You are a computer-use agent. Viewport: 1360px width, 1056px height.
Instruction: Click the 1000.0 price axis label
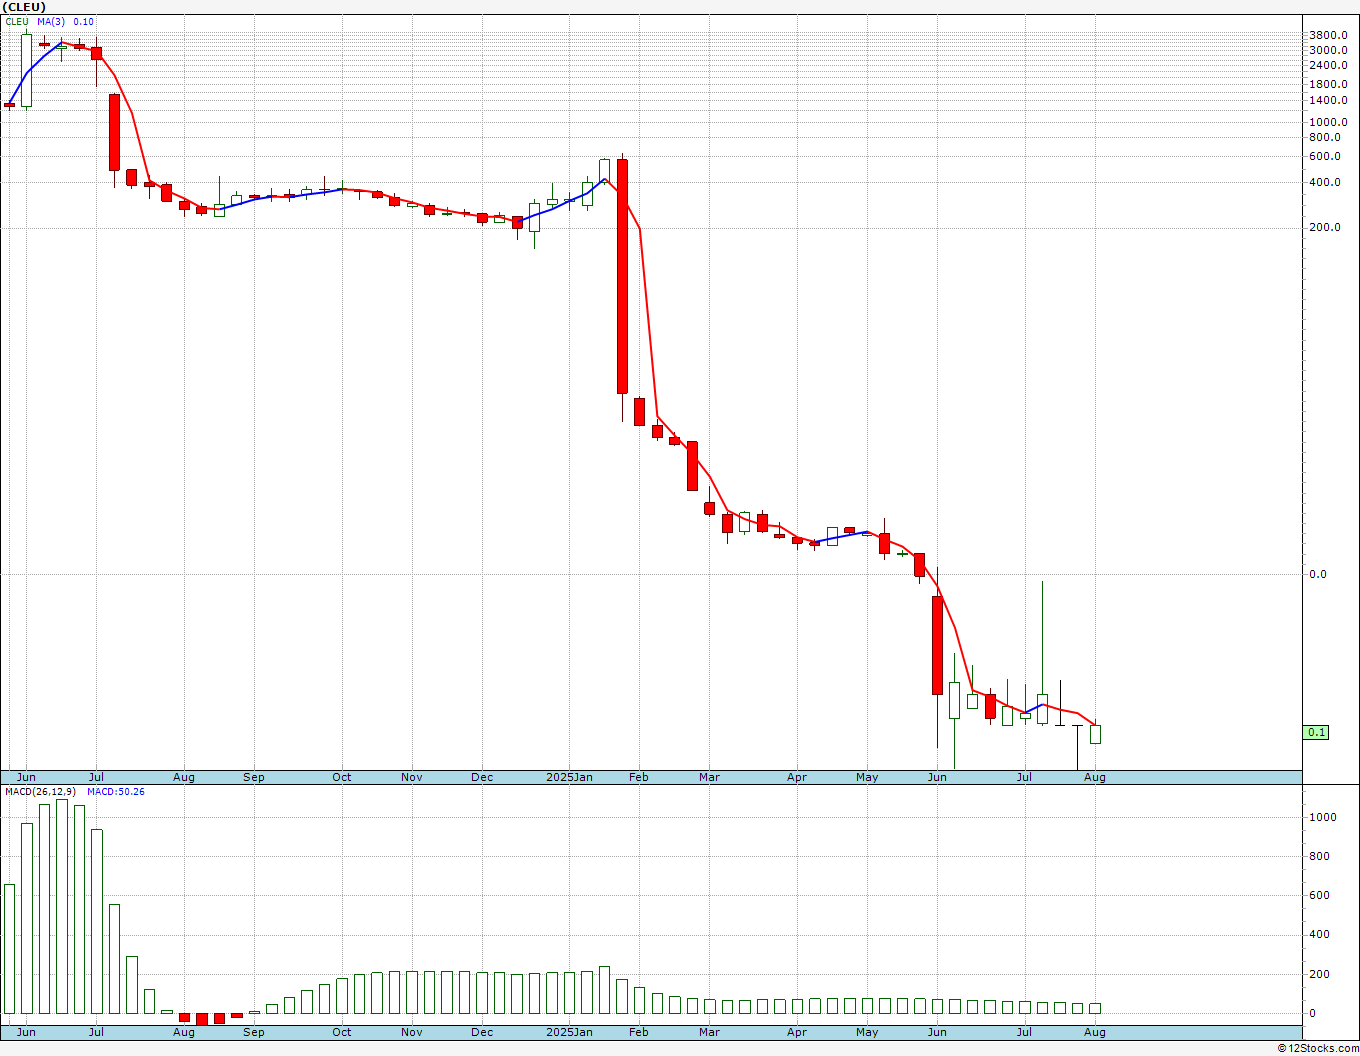(x=1328, y=122)
